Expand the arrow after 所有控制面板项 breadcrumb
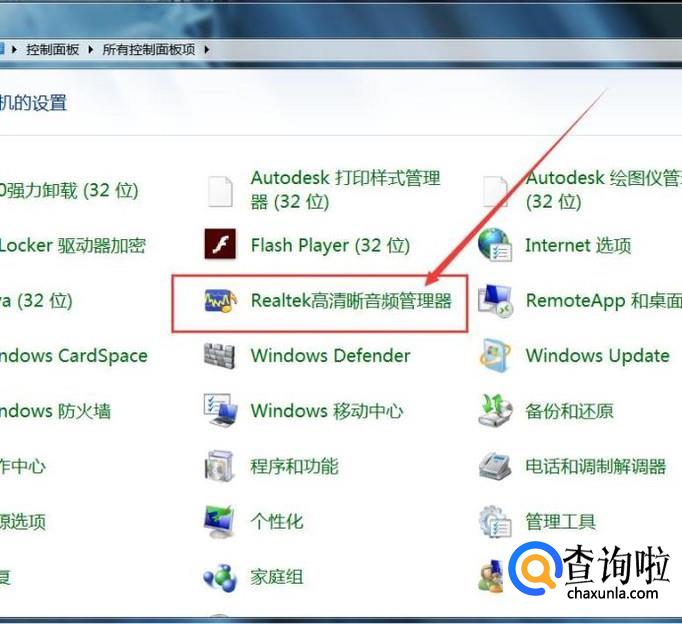Image resolution: width=682 pixels, height=624 pixels. (x=207, y=50)
